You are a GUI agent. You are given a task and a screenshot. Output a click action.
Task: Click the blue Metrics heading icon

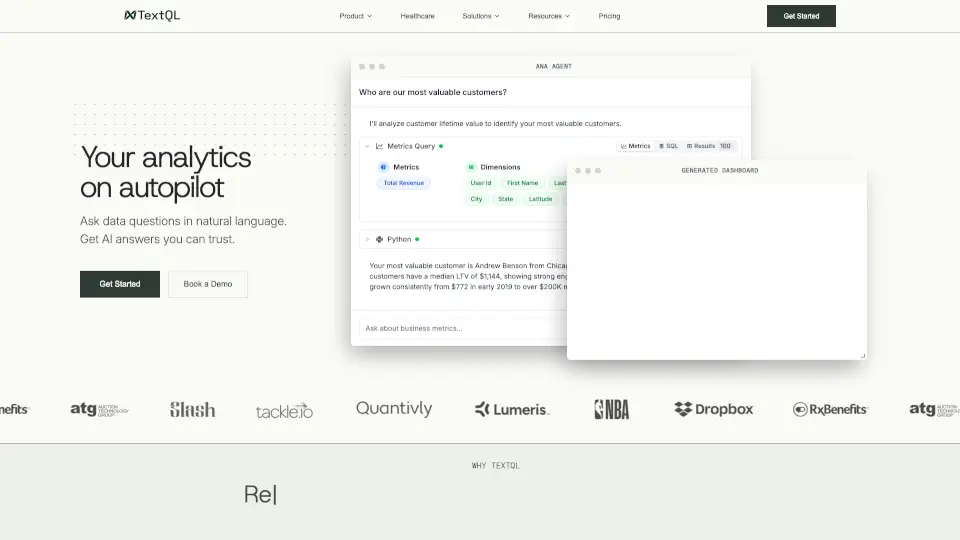point(383,167)
